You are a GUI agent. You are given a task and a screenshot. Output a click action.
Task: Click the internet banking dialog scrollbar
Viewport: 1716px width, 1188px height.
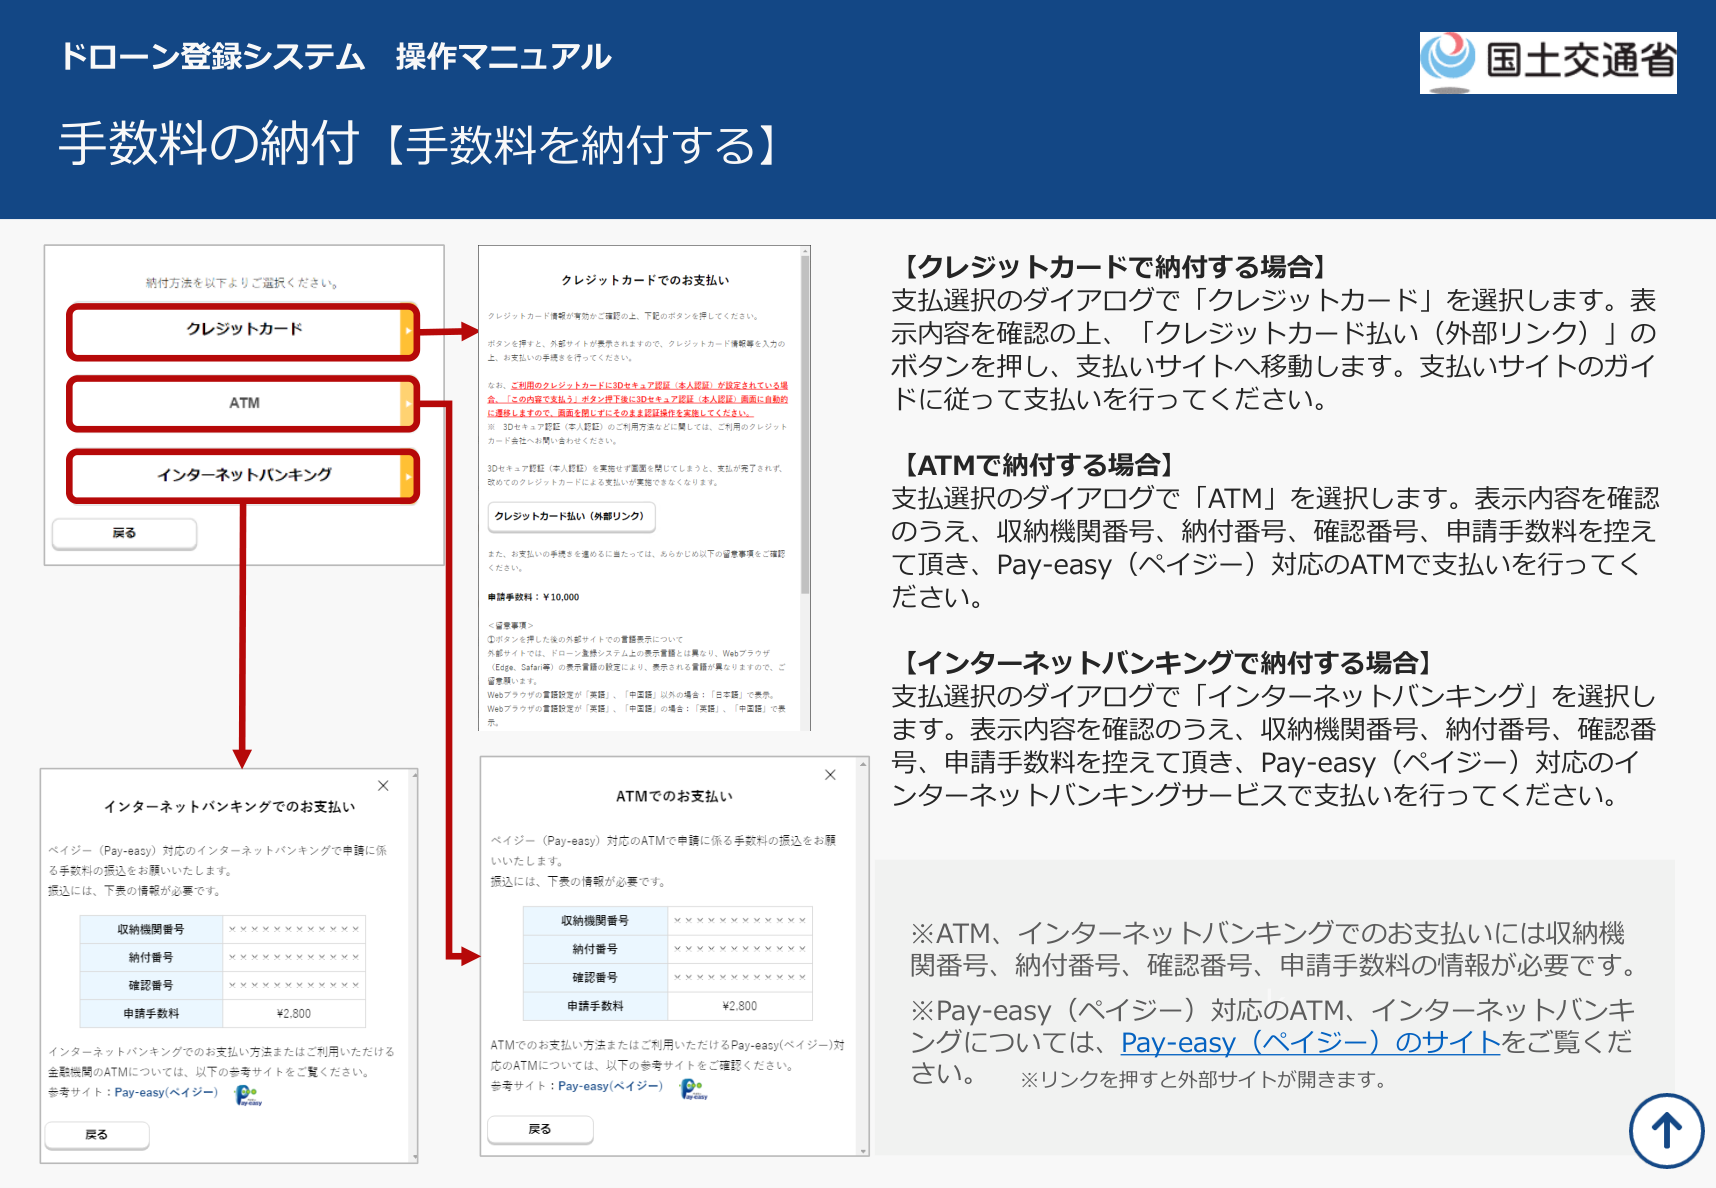pos(414,966)
